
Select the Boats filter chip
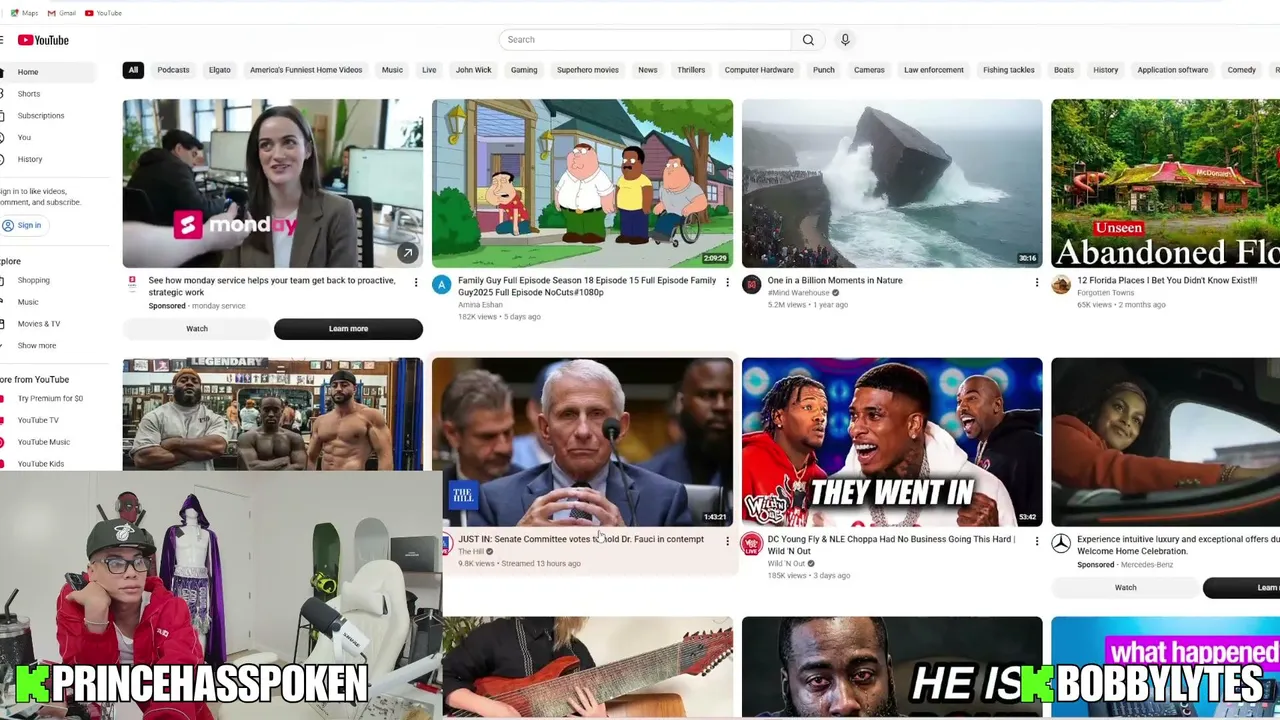tap(1064, 70)
